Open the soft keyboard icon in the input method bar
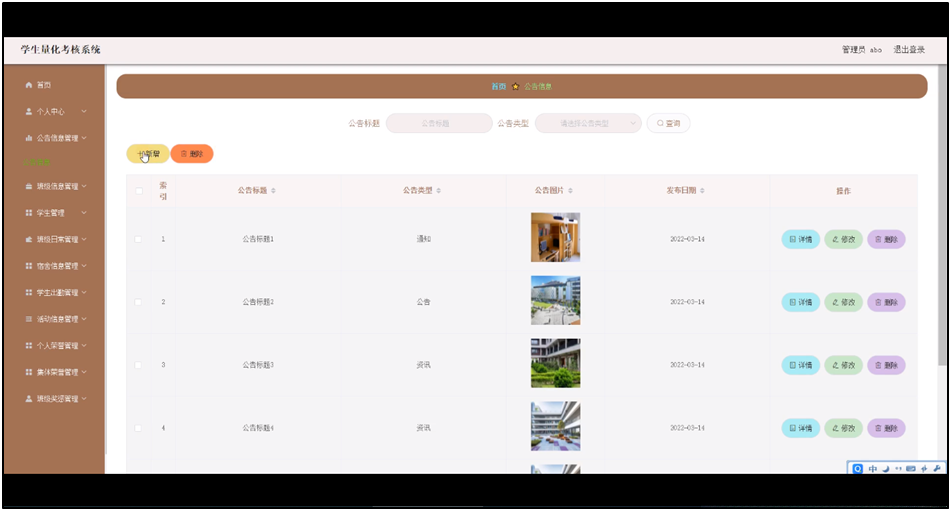This screenshot has width=951, height=511. (x=911, y=469)
